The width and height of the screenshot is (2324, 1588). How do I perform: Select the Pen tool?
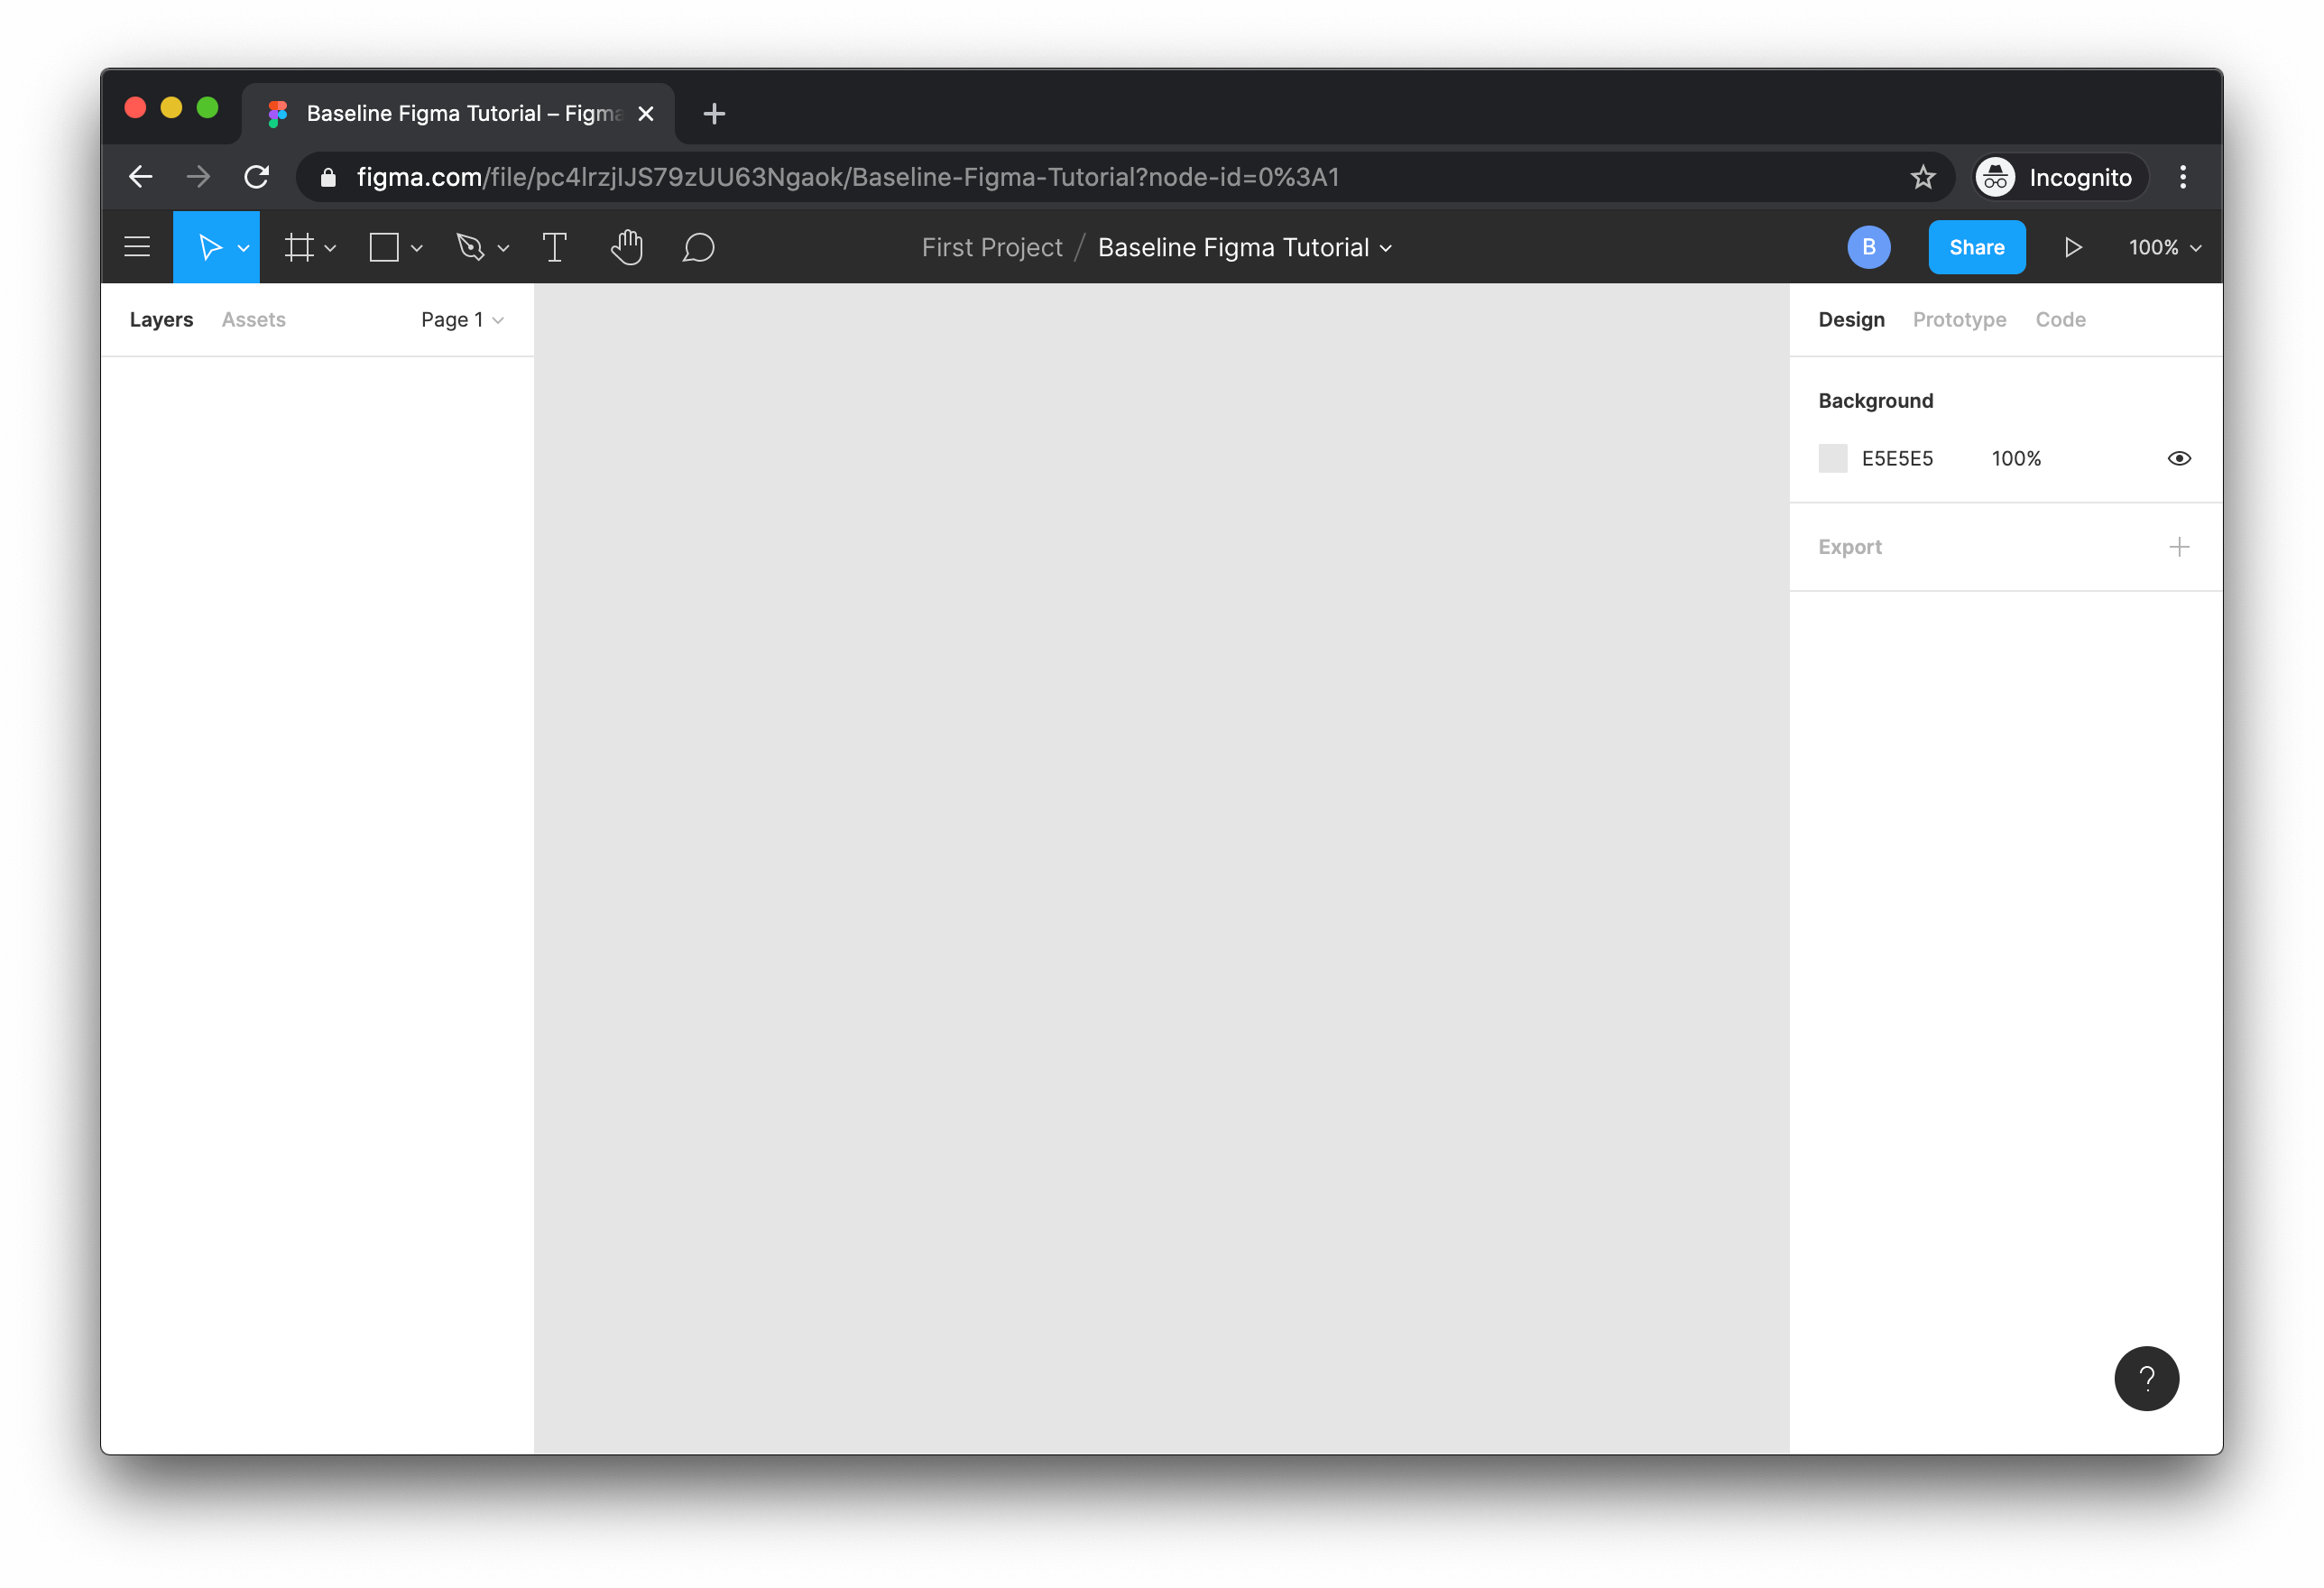click(x=470, y=247)
